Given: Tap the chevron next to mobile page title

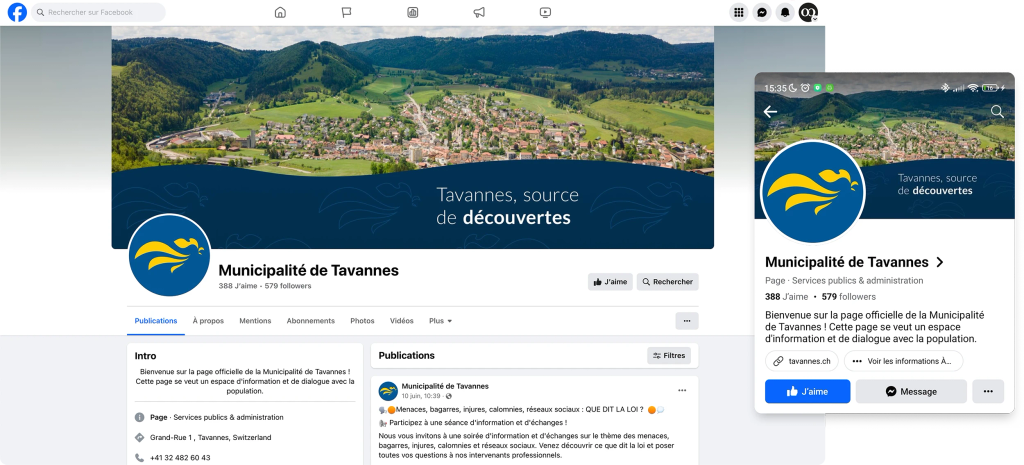Looking at the screenshot, I should tap(940, 263).
